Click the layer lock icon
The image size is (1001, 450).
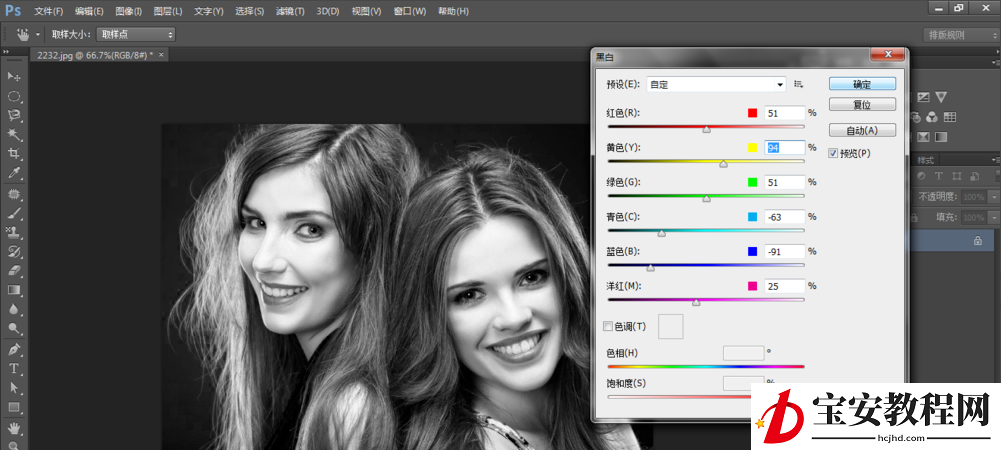click(977, 241)
